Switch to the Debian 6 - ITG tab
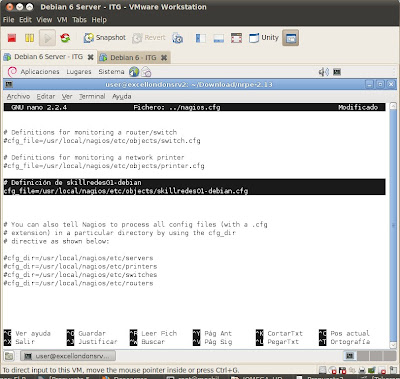 pyautogui.click(x=133, y=58)
